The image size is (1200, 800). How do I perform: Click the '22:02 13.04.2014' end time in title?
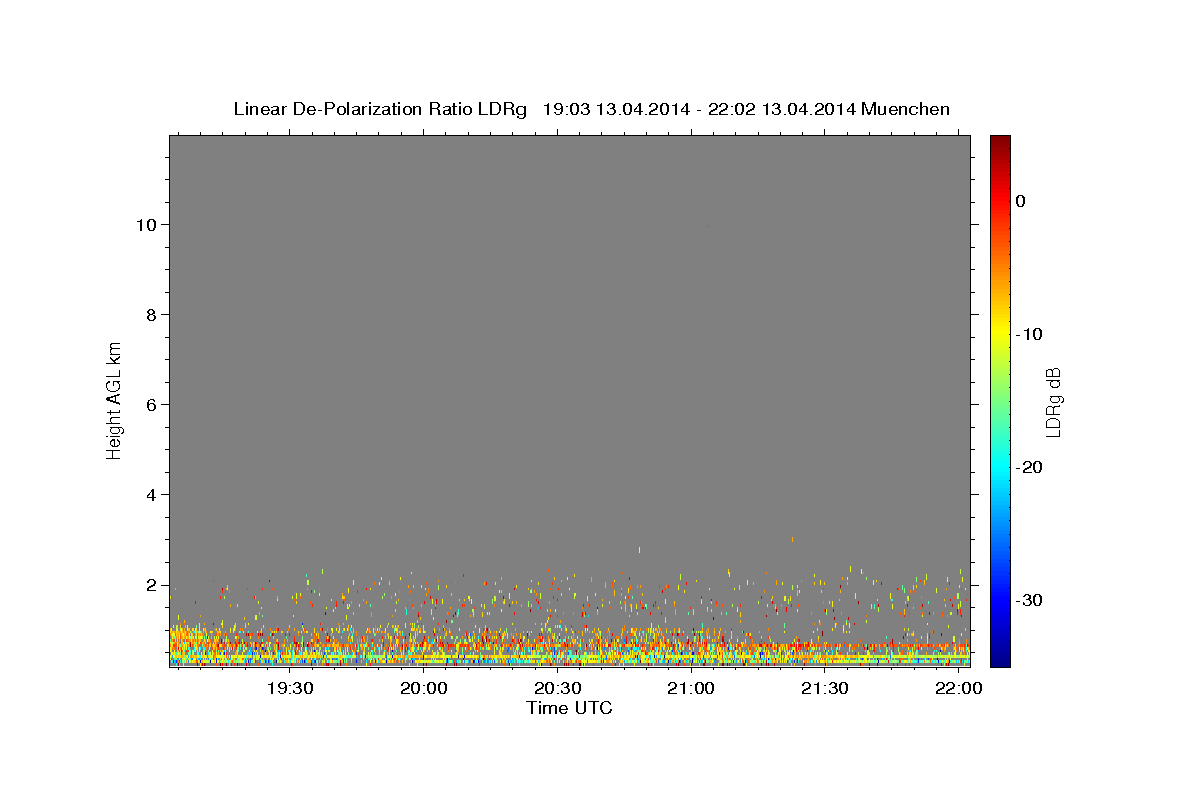coord(782,109)
